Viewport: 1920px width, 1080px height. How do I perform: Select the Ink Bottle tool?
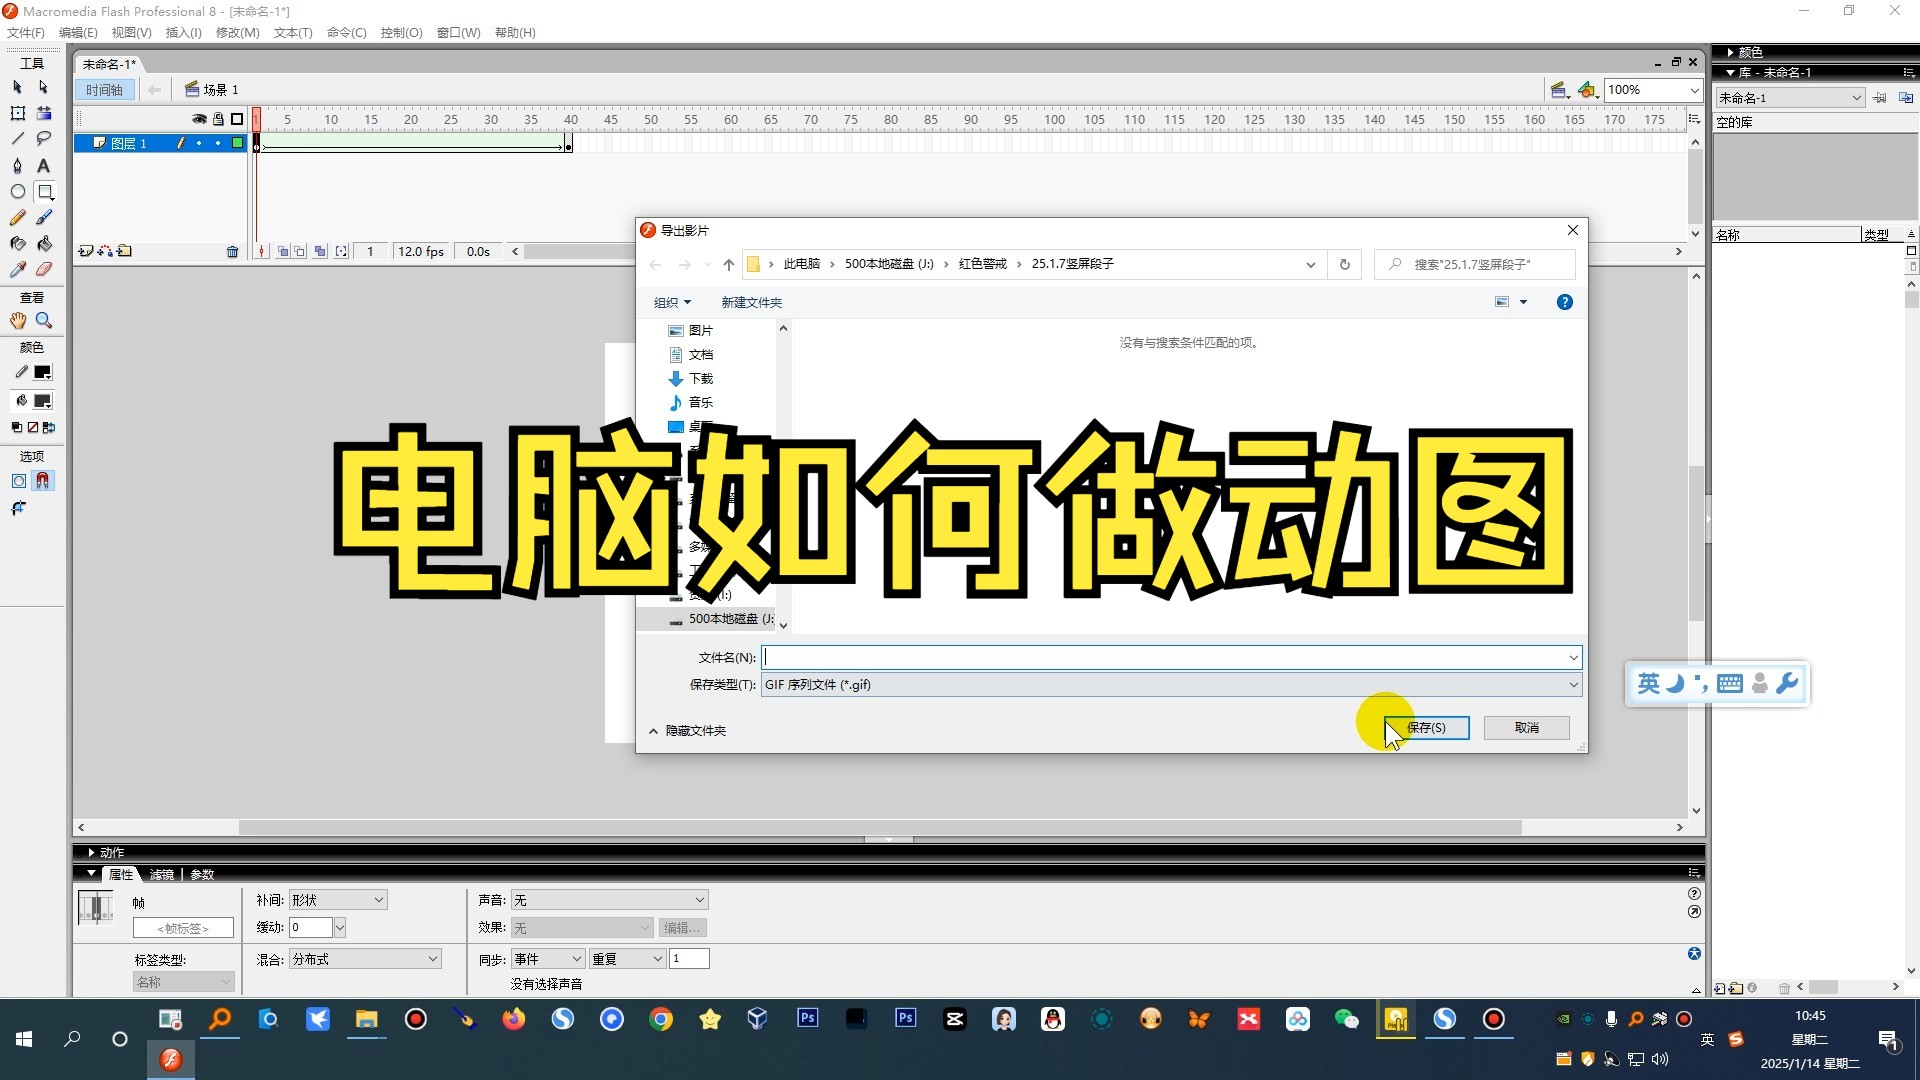[17, 243]
